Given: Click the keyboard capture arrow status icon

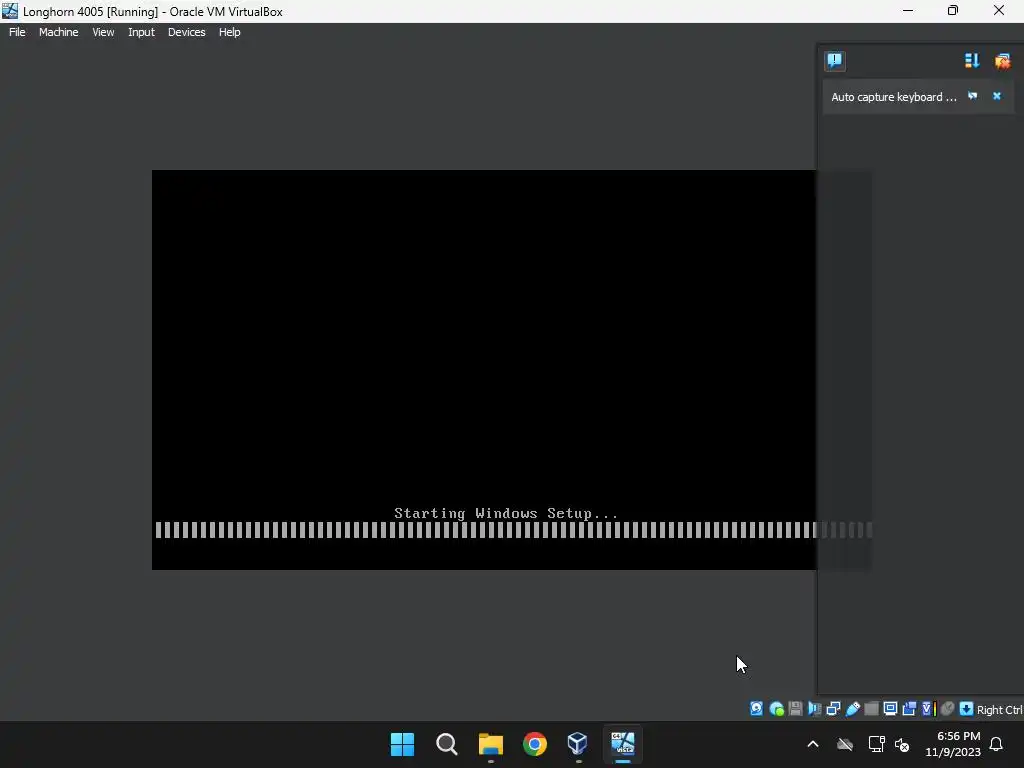Looking at the screenshot, I should (967, 709).
